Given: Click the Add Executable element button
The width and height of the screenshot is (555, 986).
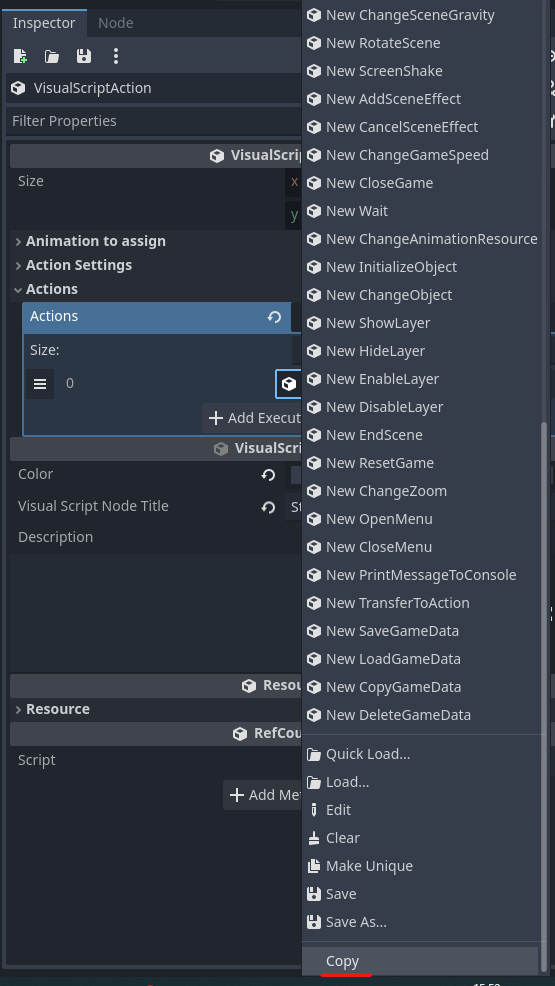Looking at the screenshot, I should [x=251, y=418].
